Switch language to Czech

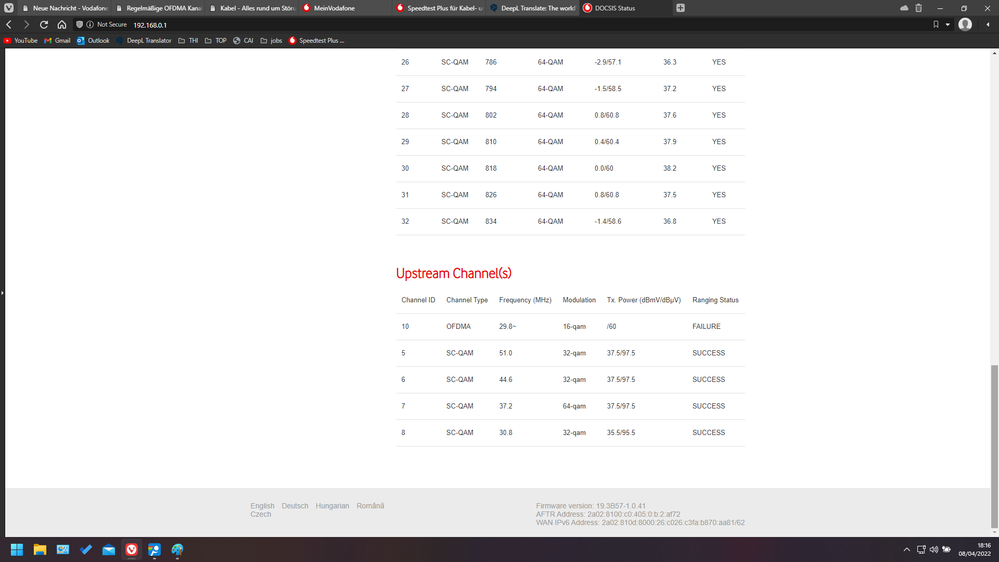pyautogui.click(x=261, y=514)
